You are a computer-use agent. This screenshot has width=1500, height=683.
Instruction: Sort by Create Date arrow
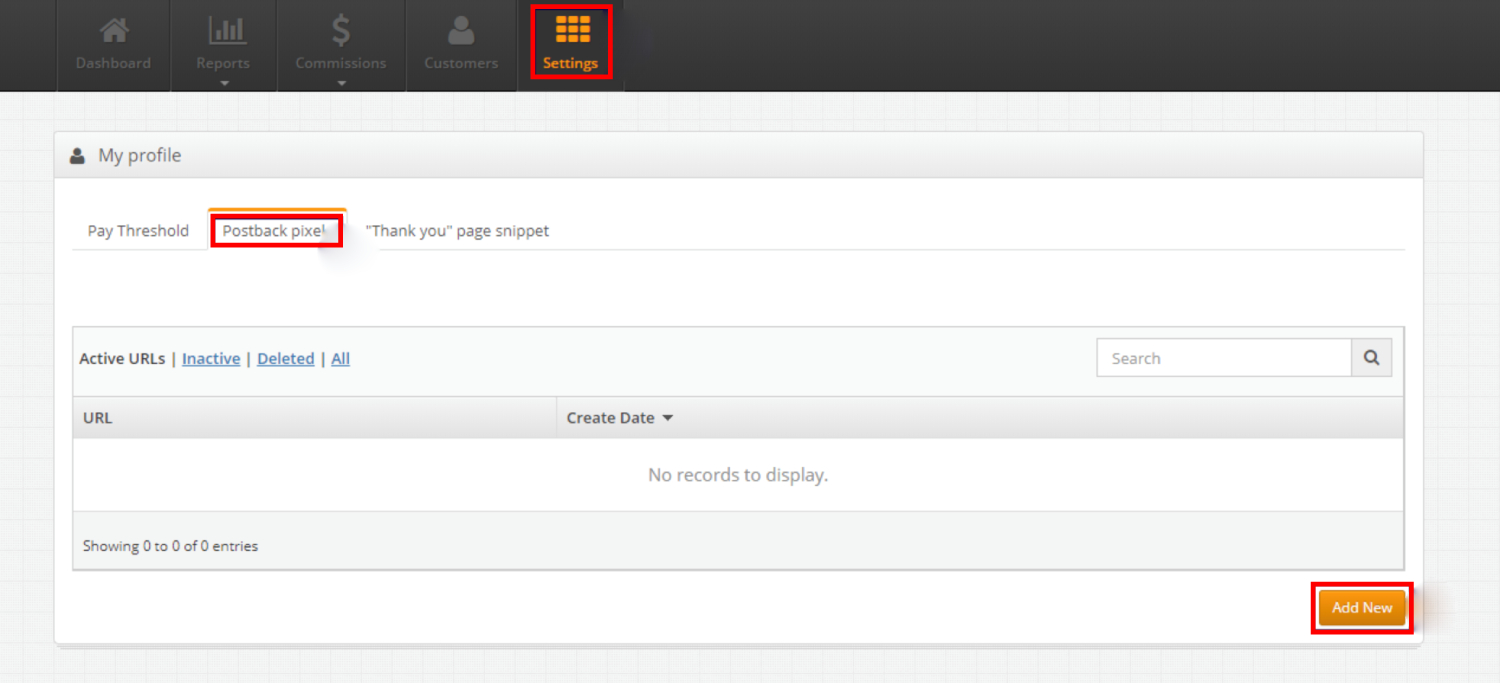click(668, 418)
